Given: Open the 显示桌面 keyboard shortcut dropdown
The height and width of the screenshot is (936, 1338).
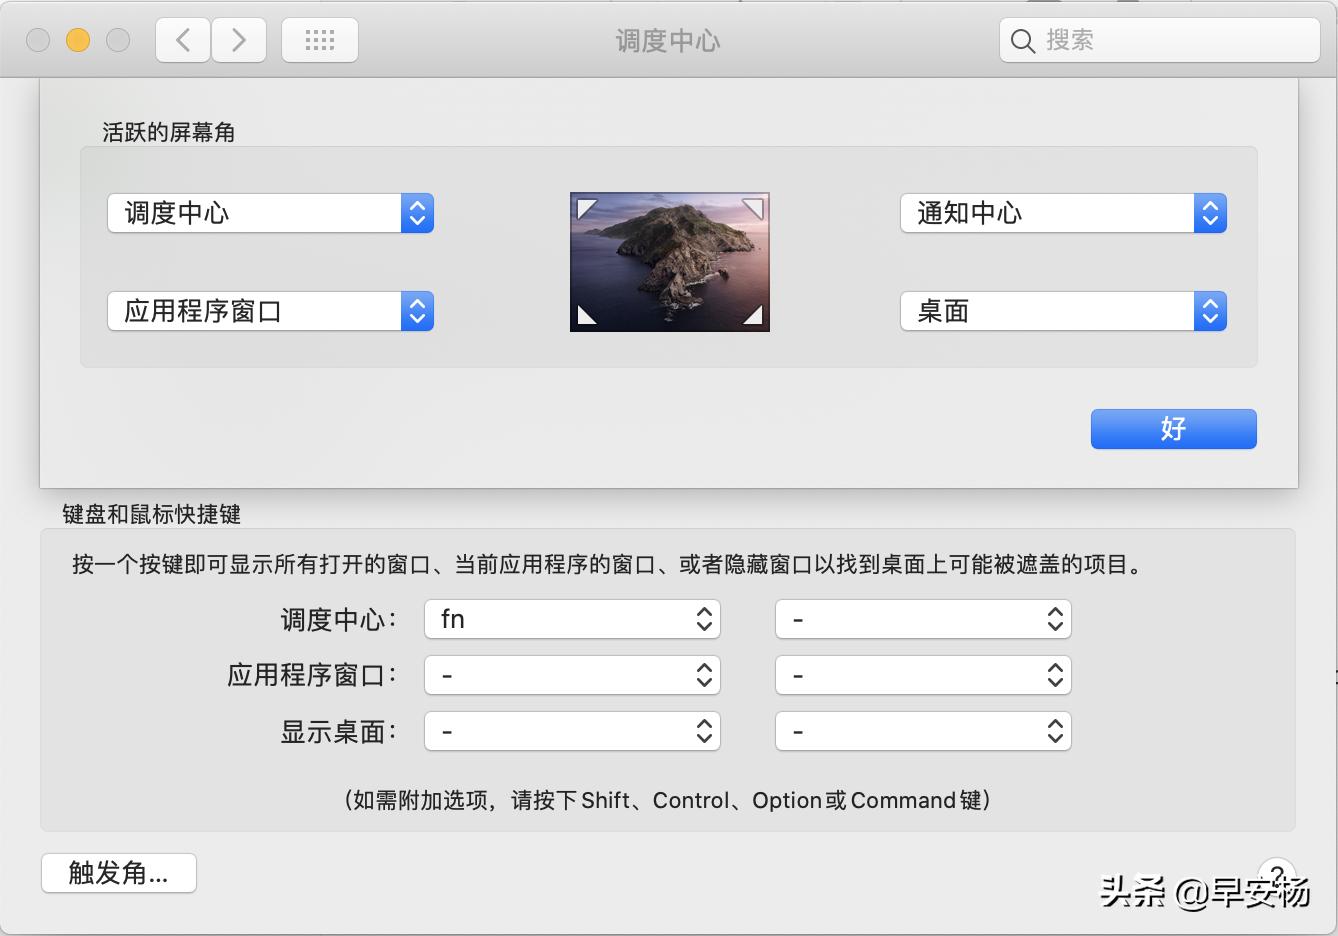Looking at the screenshot, I should point(571,731).
